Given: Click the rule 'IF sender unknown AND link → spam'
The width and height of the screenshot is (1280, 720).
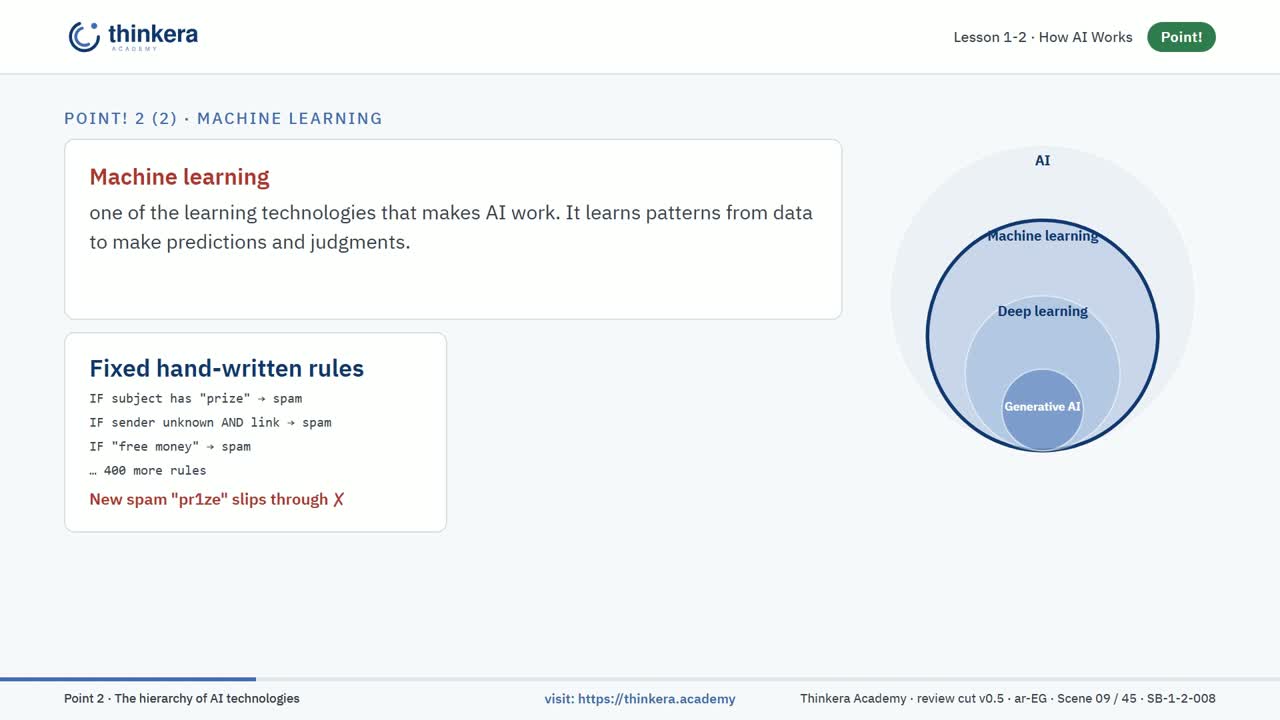Looking at the screenshot, I should [210, 422].
